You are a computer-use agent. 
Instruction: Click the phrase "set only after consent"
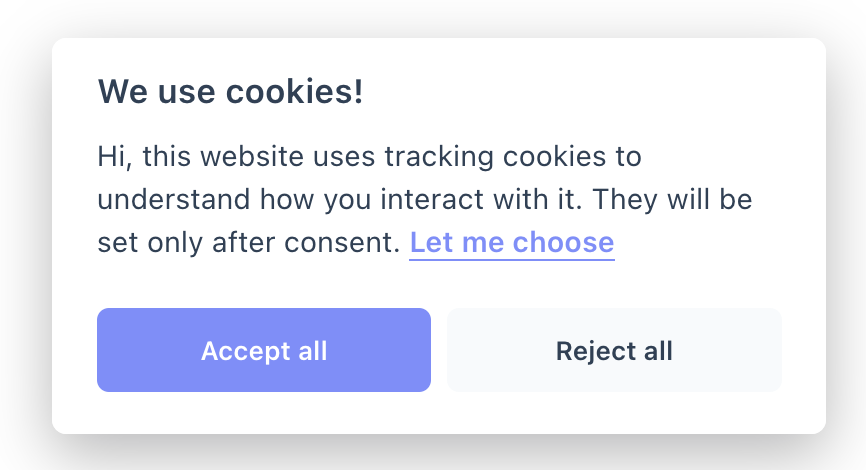tap(247, 243)
